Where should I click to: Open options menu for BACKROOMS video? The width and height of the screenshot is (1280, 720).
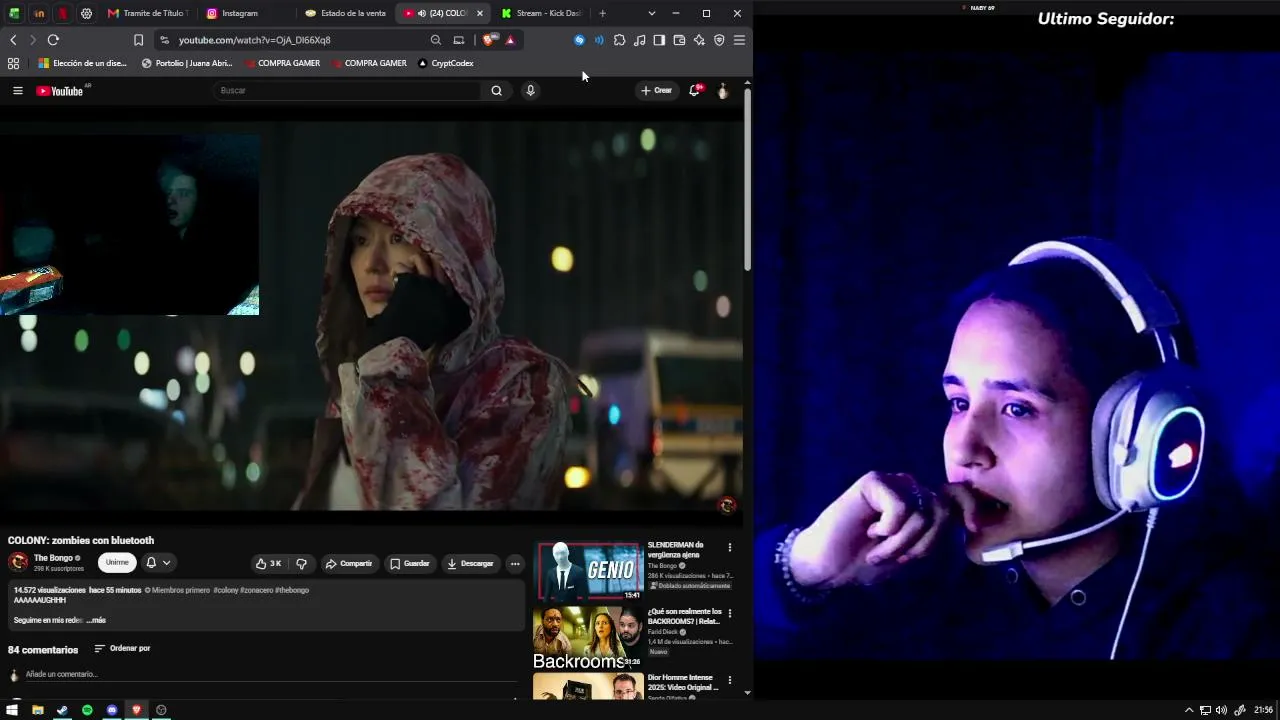click(730, 613)
